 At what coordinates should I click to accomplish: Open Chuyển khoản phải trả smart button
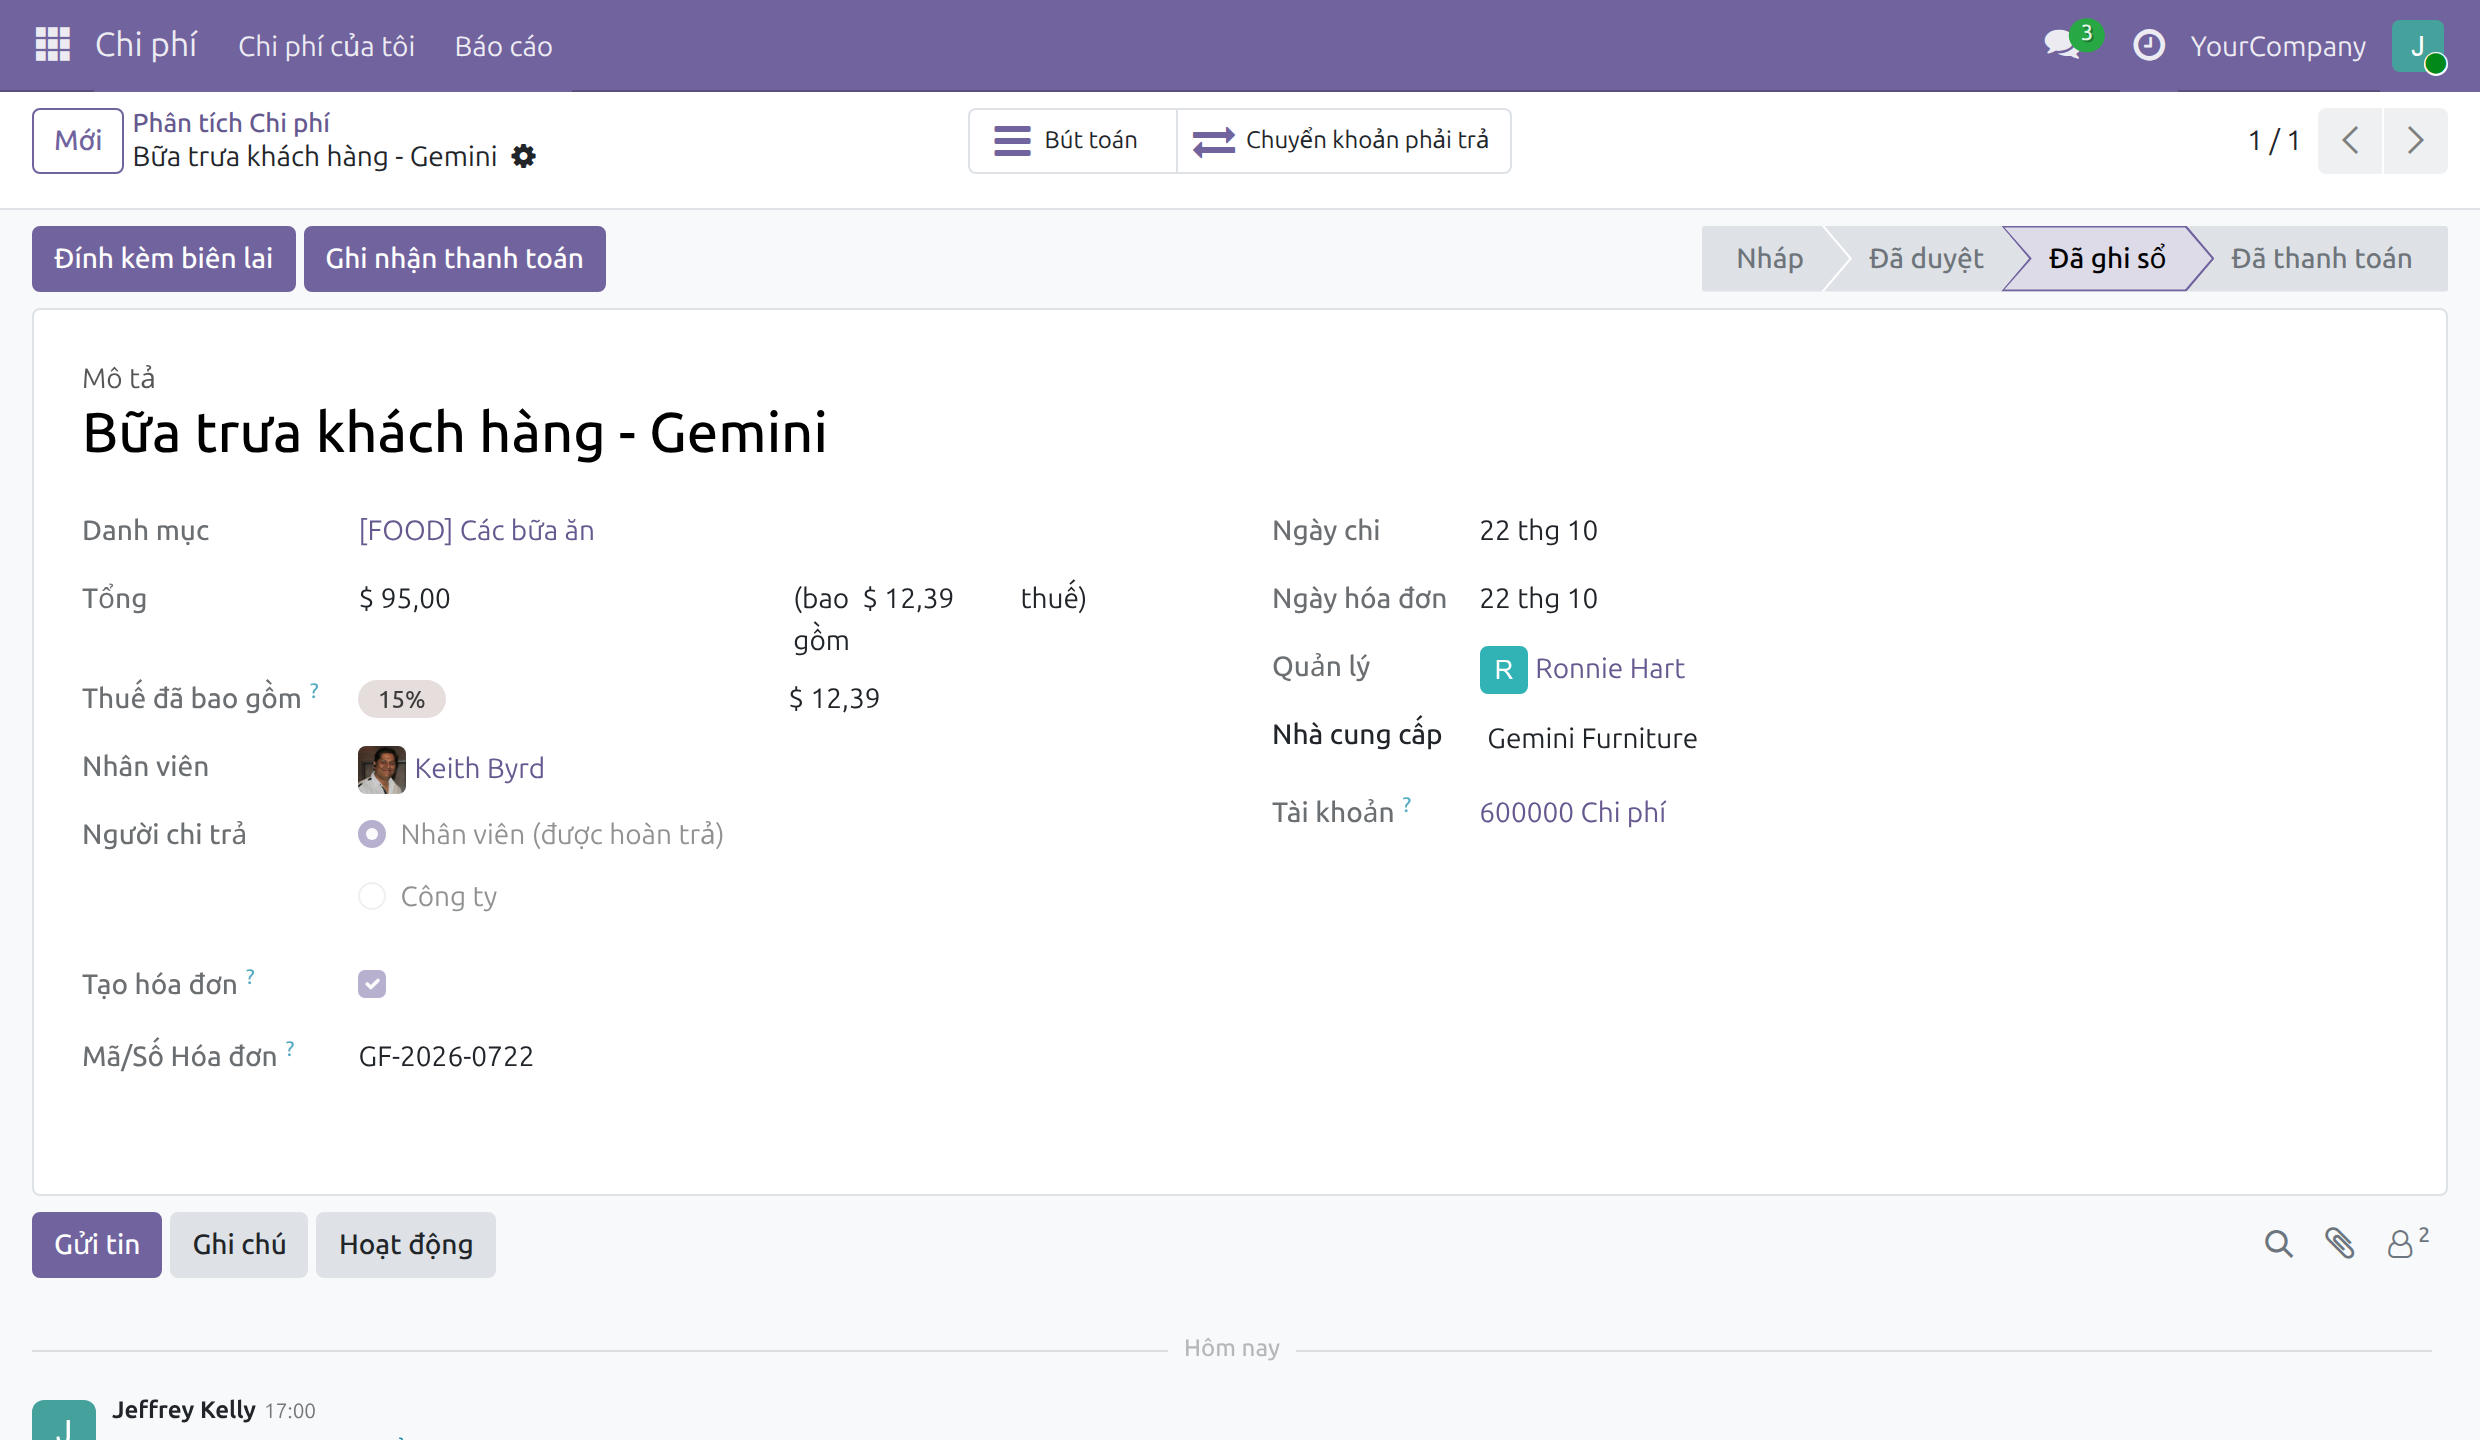pyautogui.click(x=1343, y=140)
